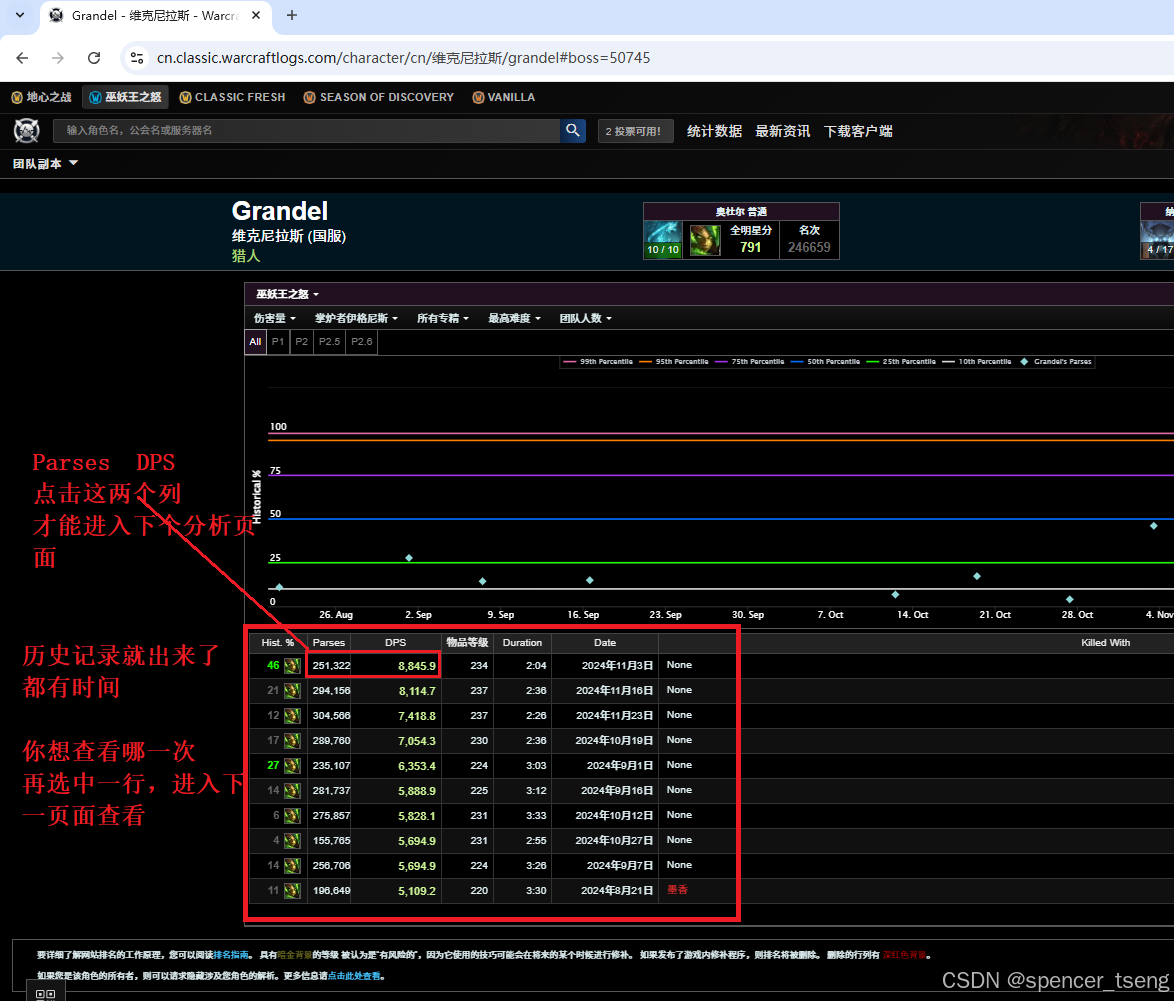Focus the character name search field
Screen dimensions: 1174x1001
click(307, 130)
